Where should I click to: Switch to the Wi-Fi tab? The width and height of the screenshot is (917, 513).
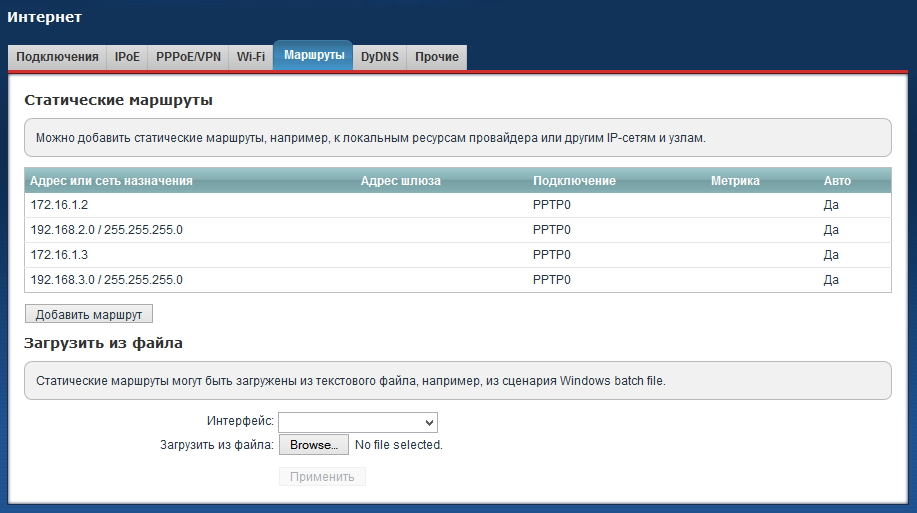(251, 57)
